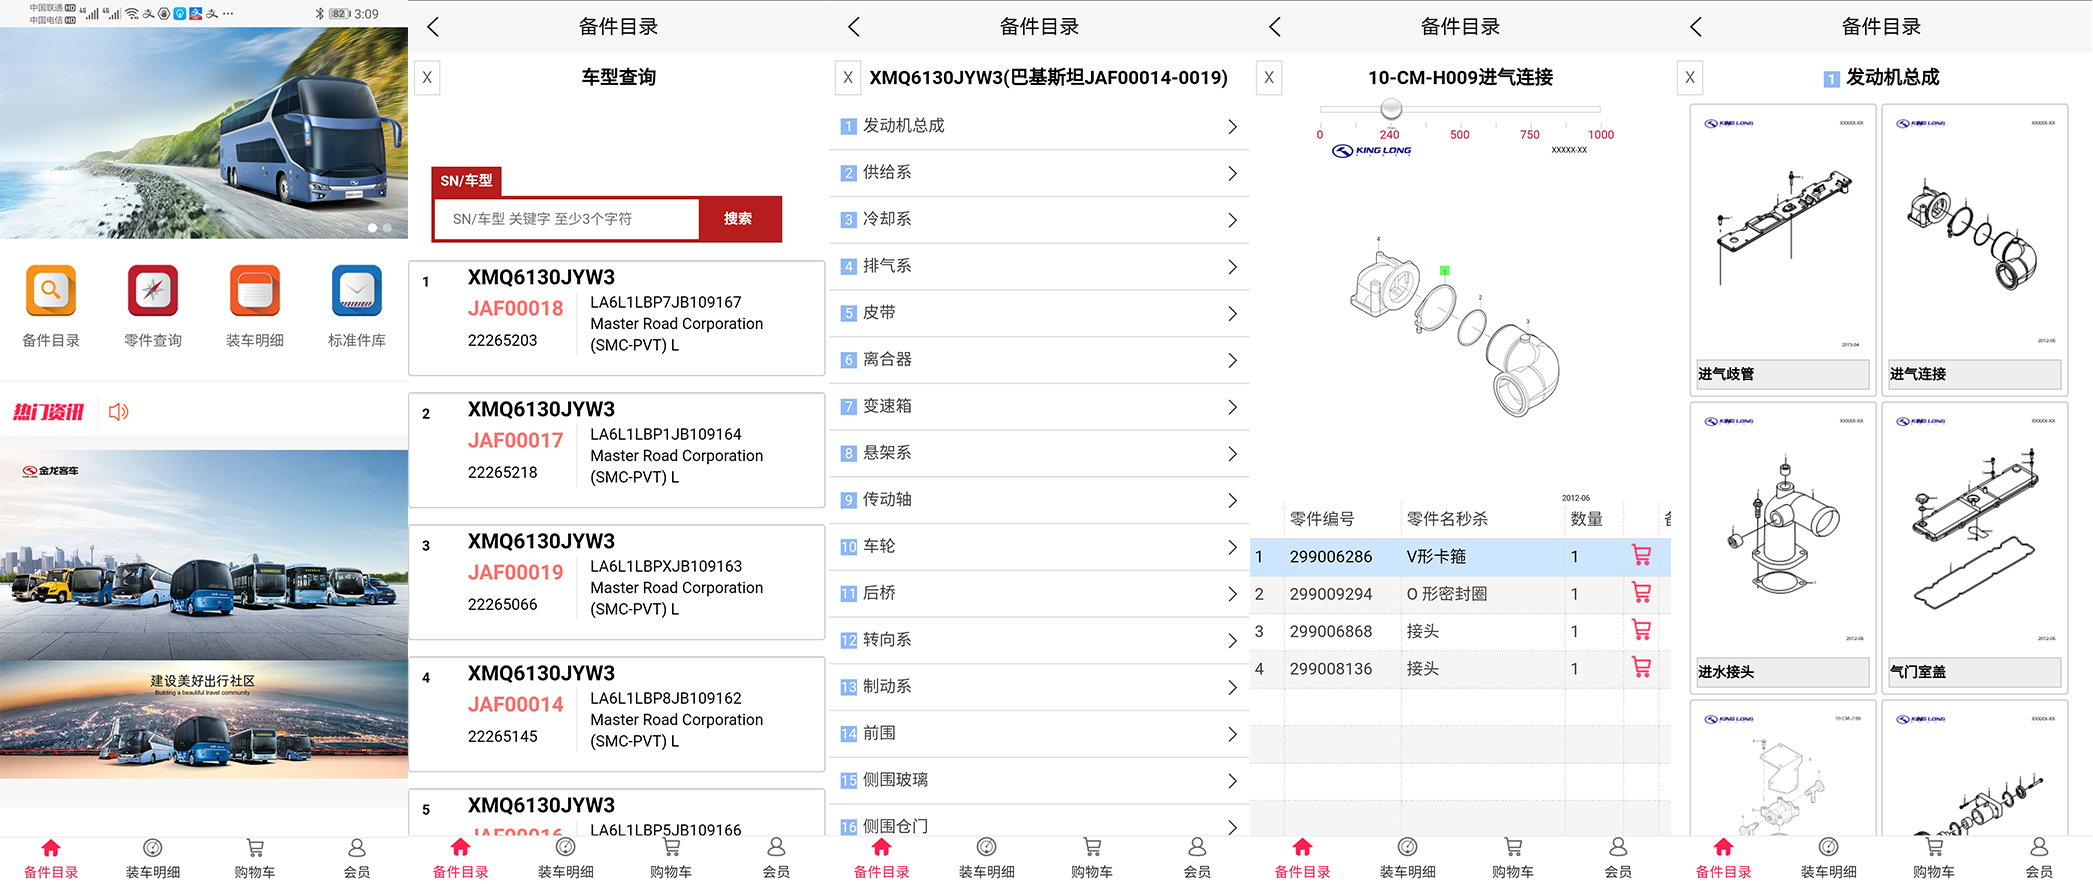Open the blue 标准件库 icon
The width and height of the screenshot is (2093, 884).
point(357,291)
